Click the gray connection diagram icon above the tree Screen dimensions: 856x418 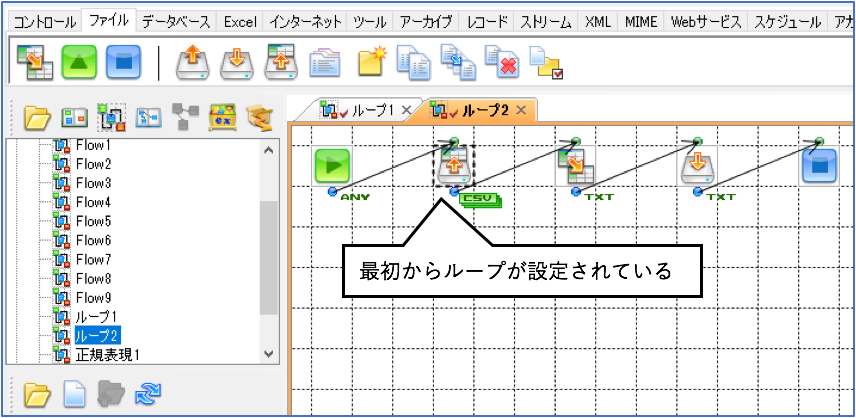point(185,116)
